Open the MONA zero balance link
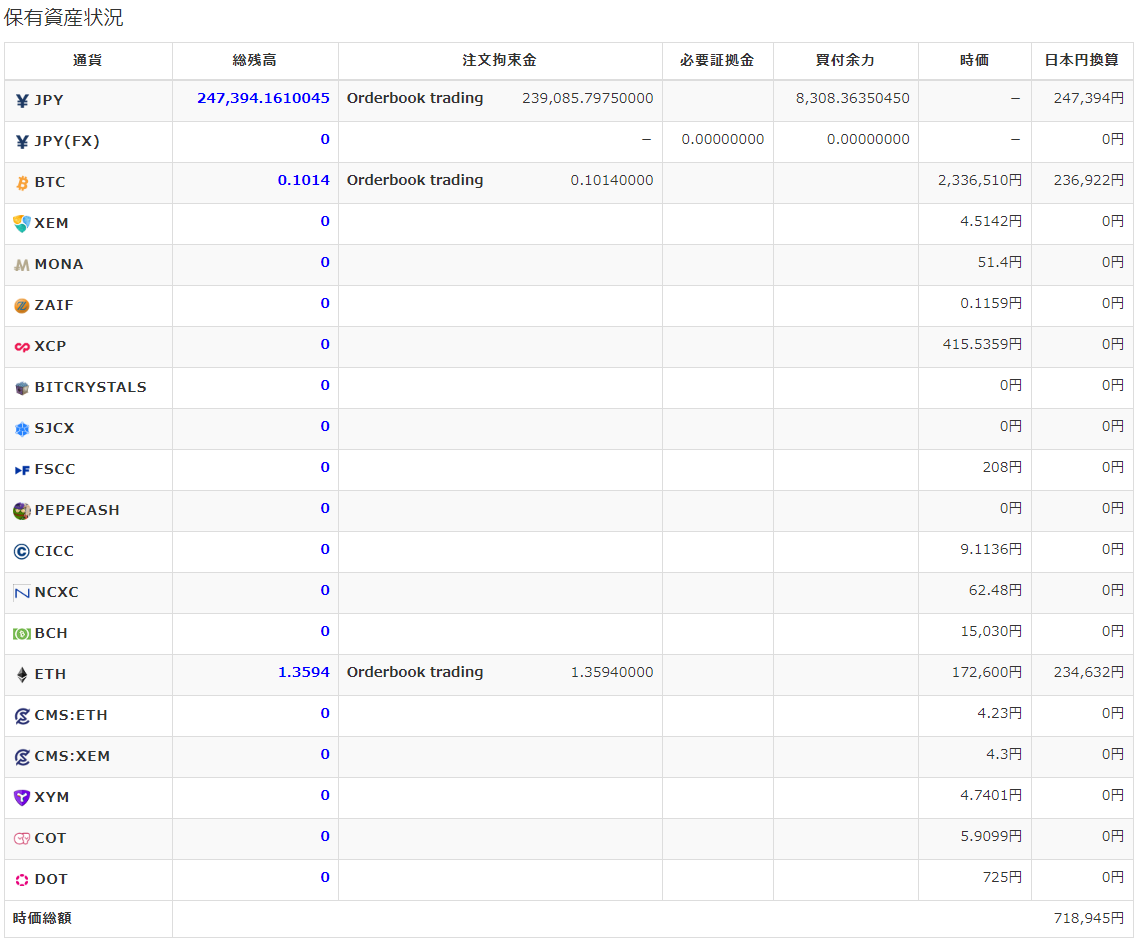The height and width of the screenshot is (939, 1142). pyautogui.click(x=325, y=262)
